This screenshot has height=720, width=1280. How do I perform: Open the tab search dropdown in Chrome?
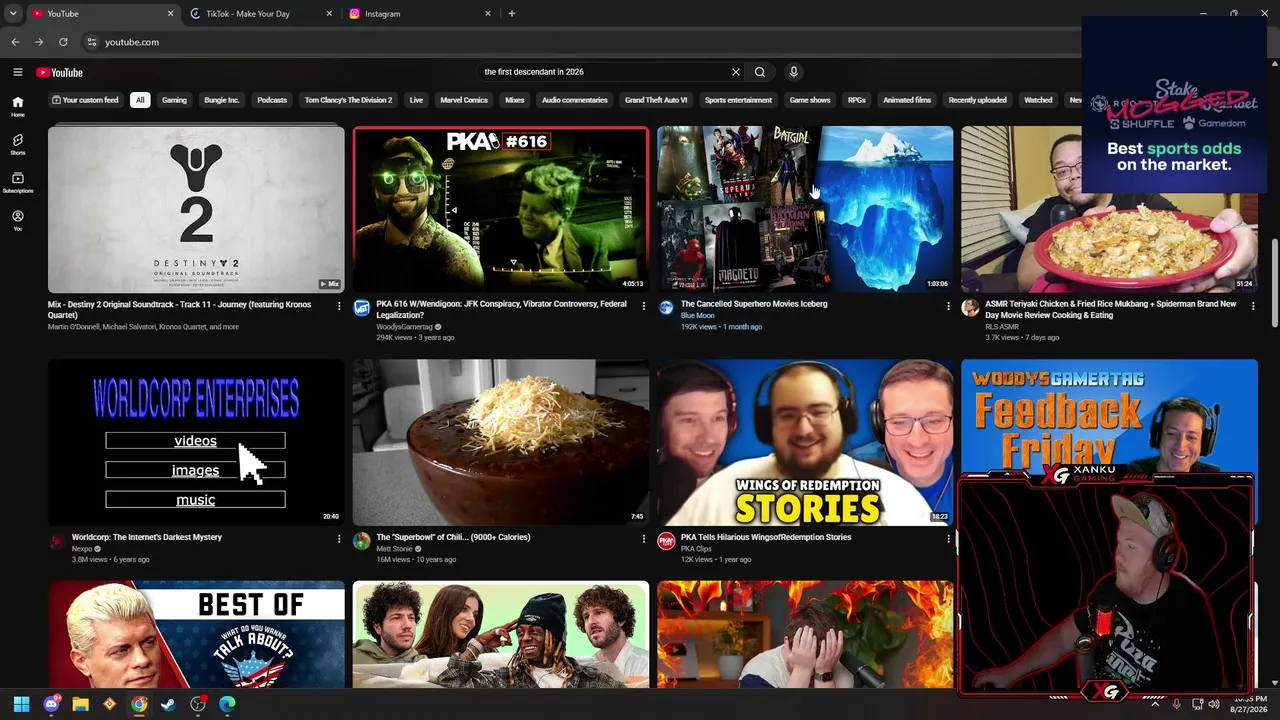[x=13, y=14]
